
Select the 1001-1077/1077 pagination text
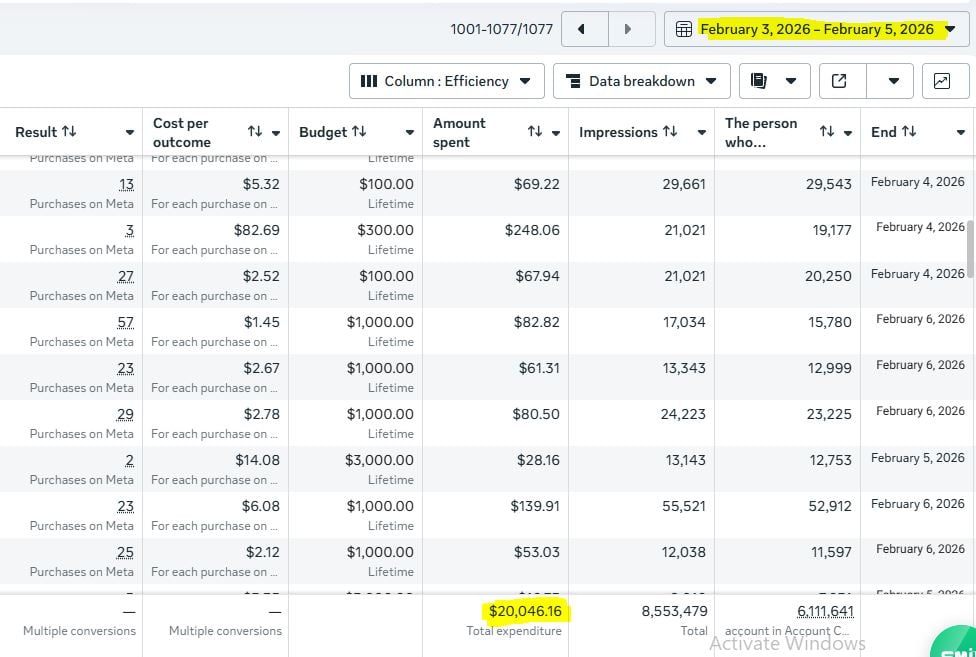(x=501, y=29)
